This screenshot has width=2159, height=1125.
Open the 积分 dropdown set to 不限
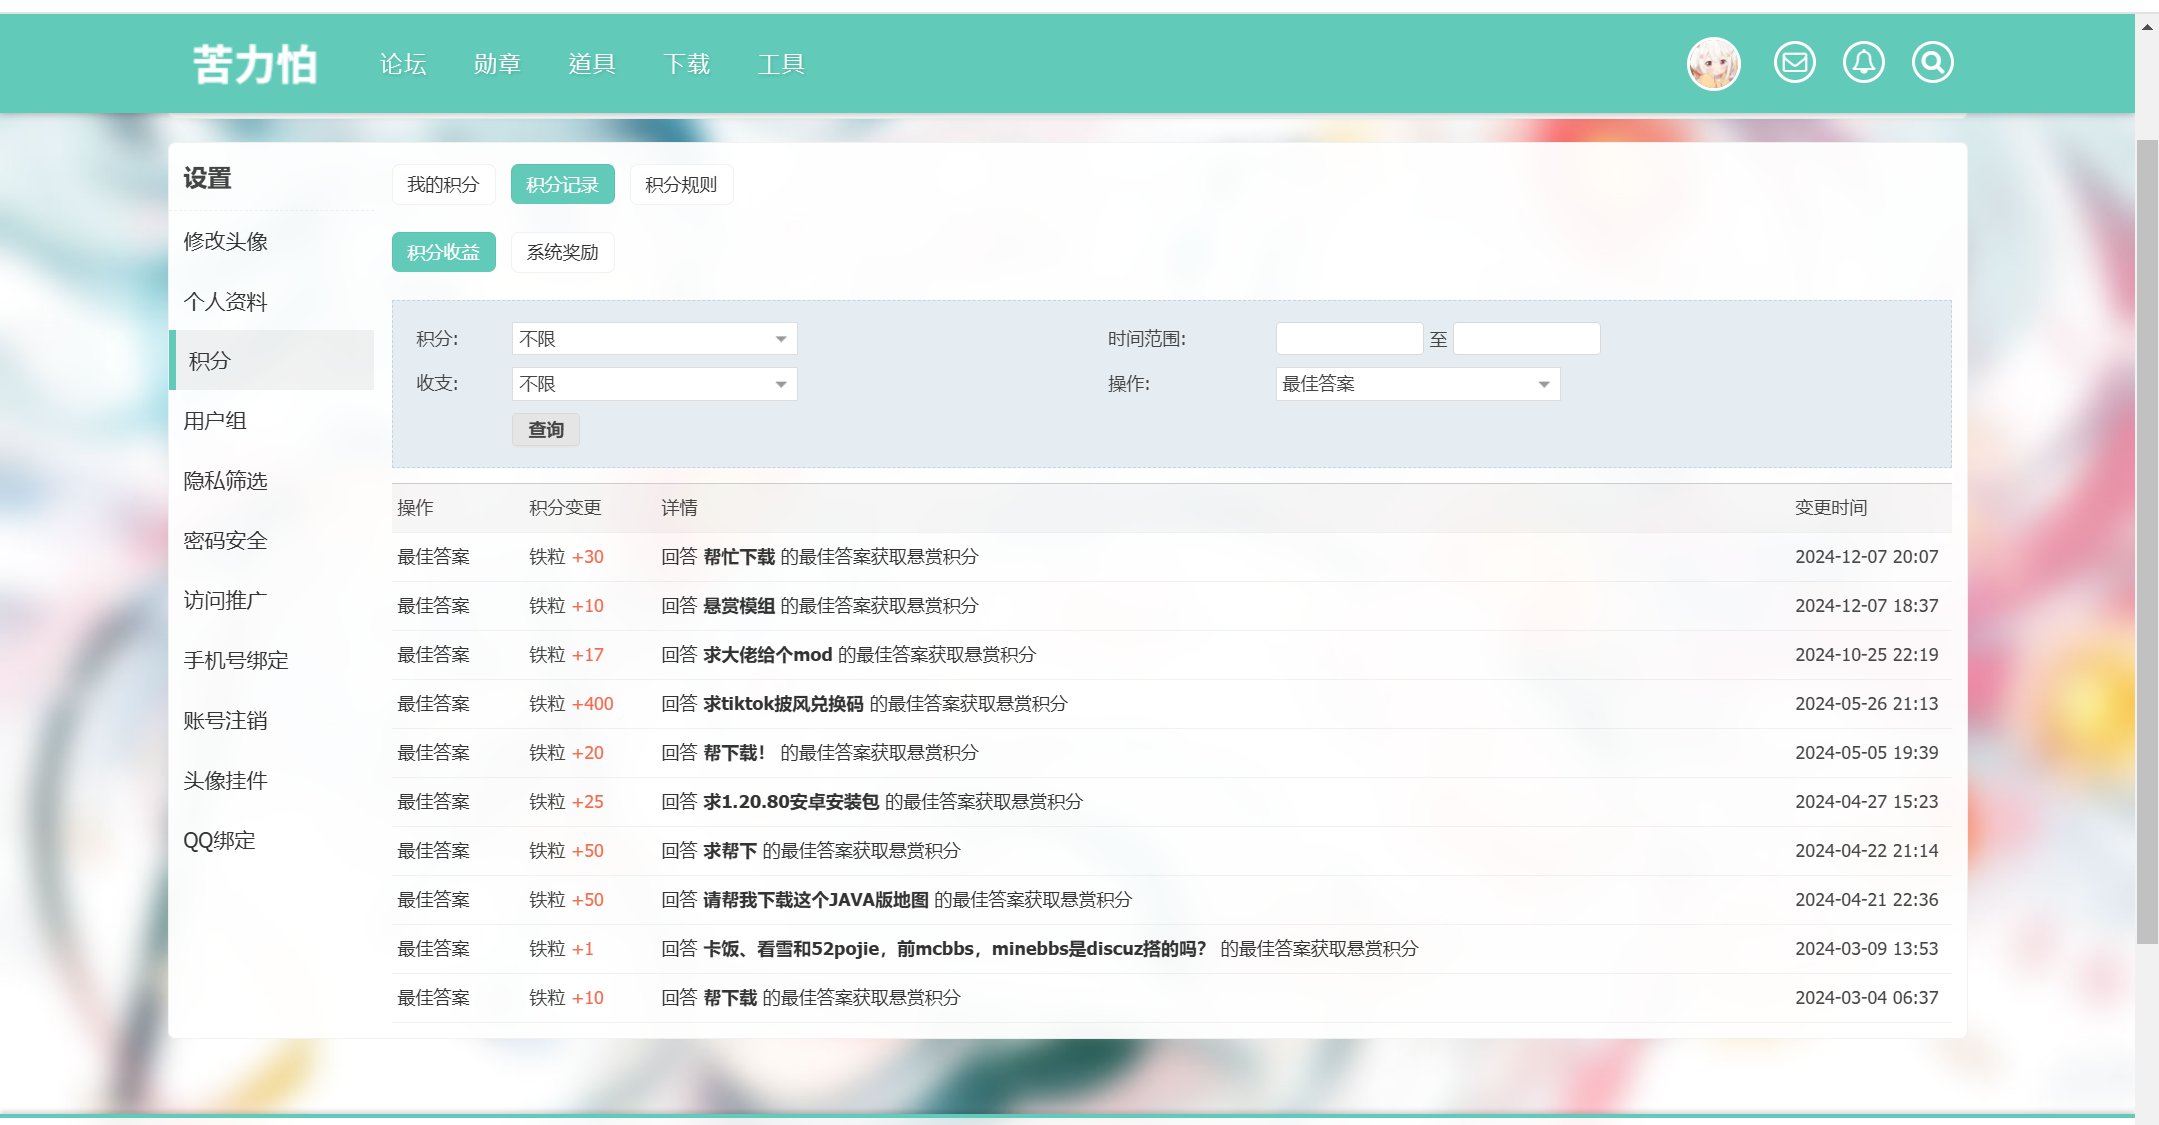pos(654,339)
